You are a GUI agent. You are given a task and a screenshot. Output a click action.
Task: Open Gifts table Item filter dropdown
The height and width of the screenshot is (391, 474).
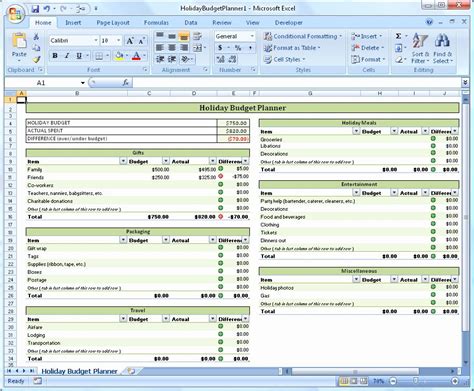pos(123,161)
